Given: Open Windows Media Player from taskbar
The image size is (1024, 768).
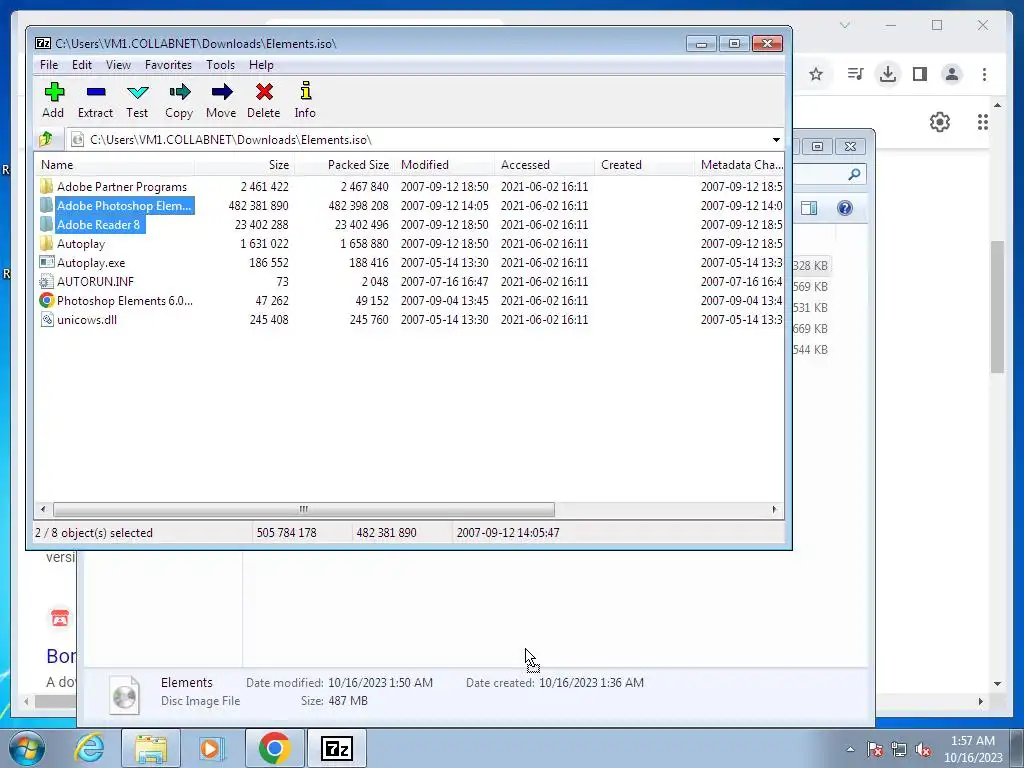Looking at the screenshot, I should click(212, 748).
